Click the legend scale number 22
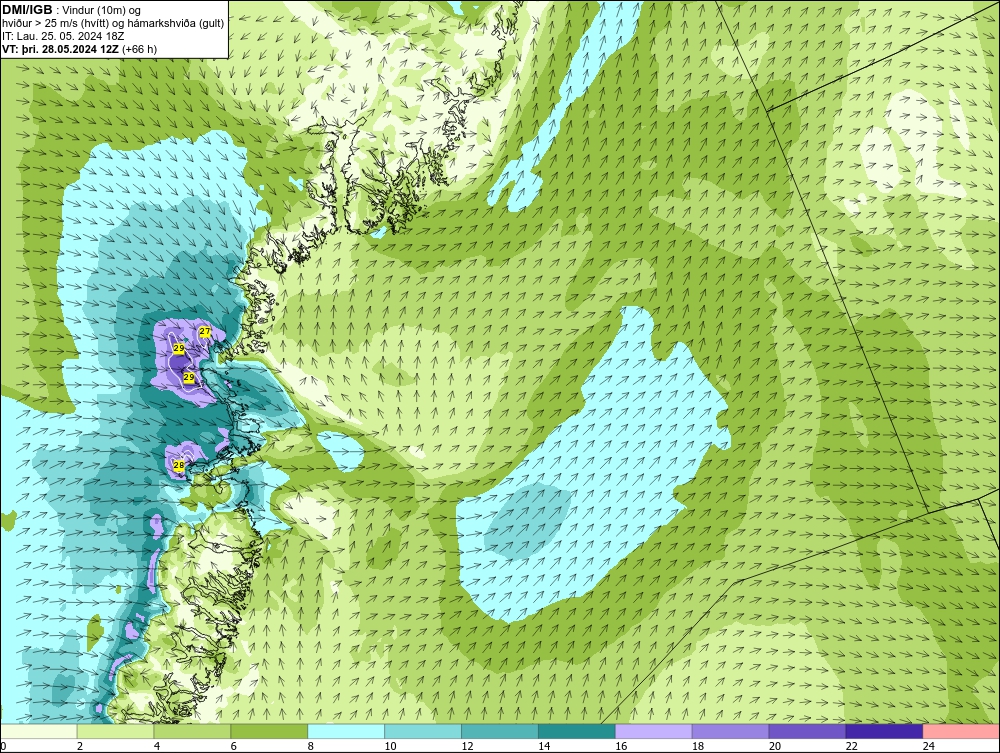 851,746
